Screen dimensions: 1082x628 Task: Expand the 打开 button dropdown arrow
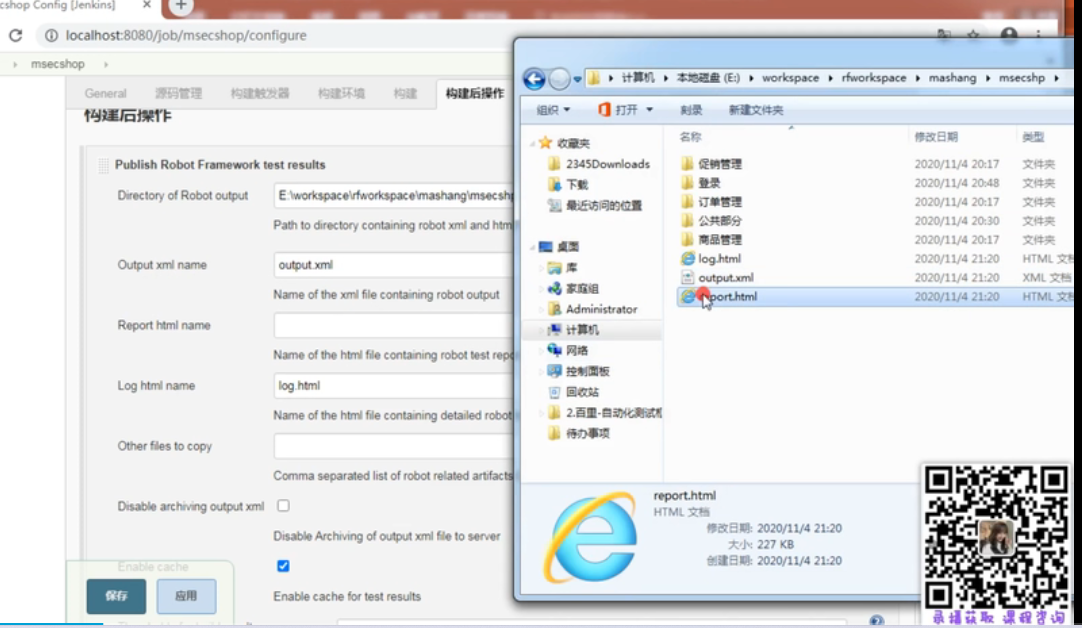click(649, 110)
